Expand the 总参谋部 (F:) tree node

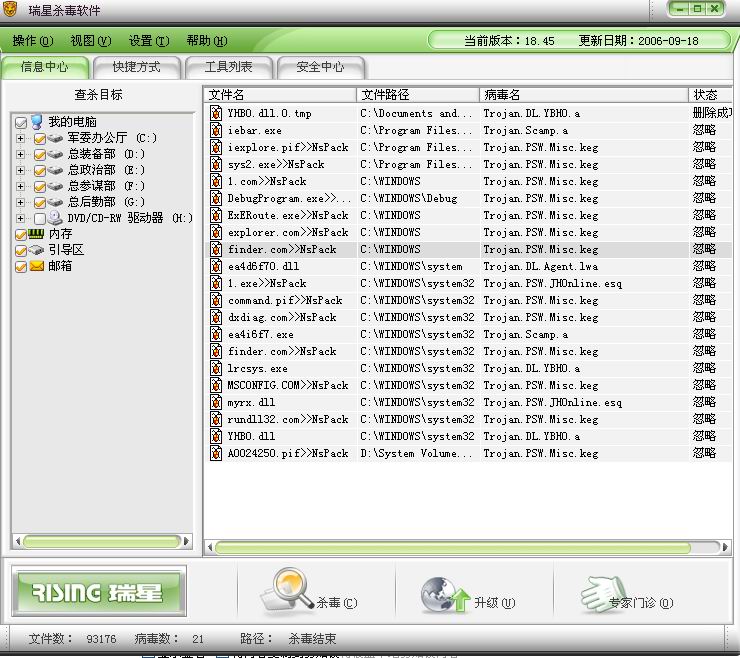20,186
